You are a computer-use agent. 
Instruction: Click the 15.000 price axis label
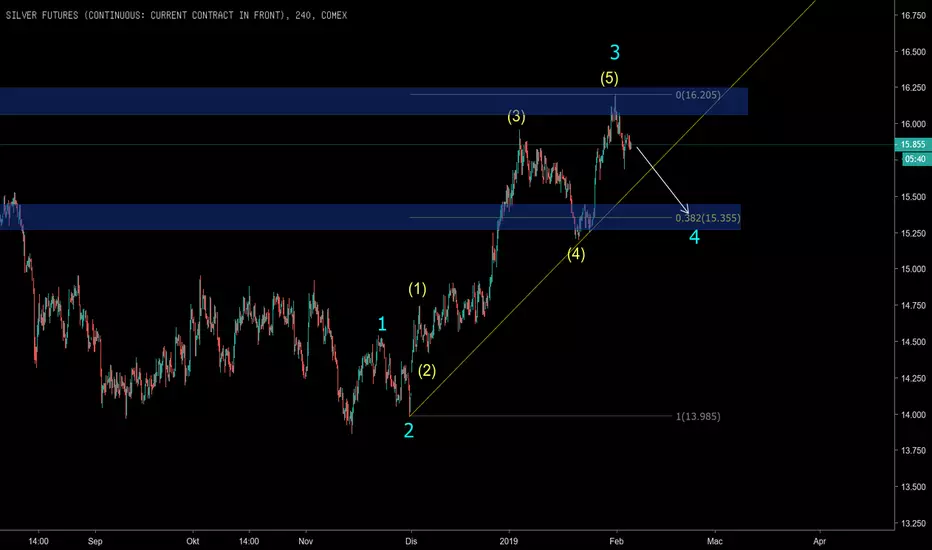(913, 269)
